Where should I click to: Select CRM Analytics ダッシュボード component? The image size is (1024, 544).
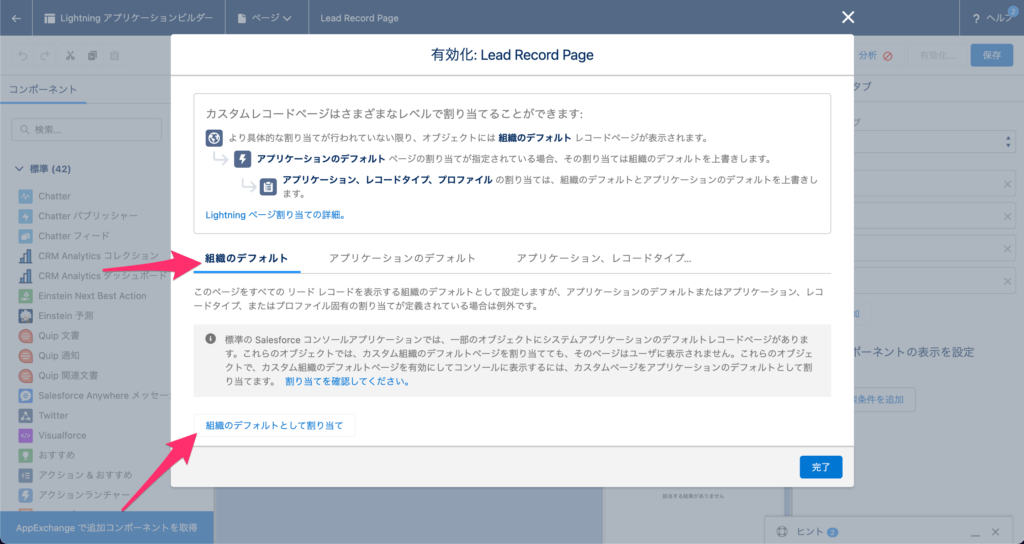point(93,276)
